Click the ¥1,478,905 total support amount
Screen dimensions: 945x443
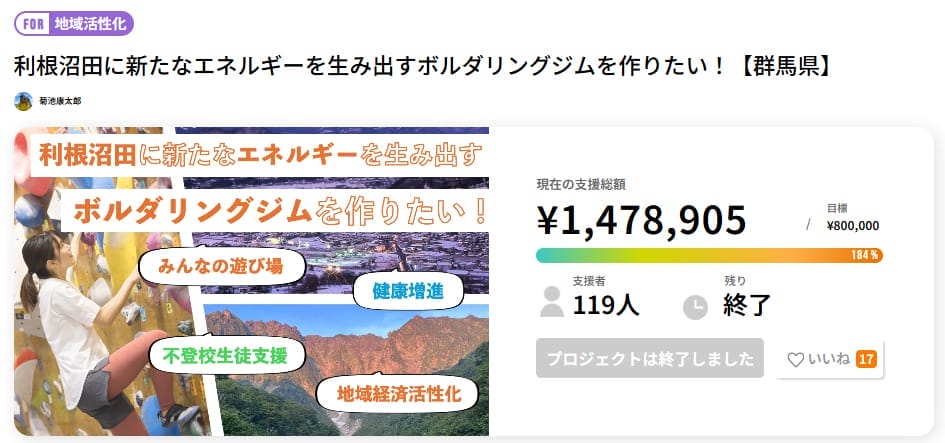point(642,218)
